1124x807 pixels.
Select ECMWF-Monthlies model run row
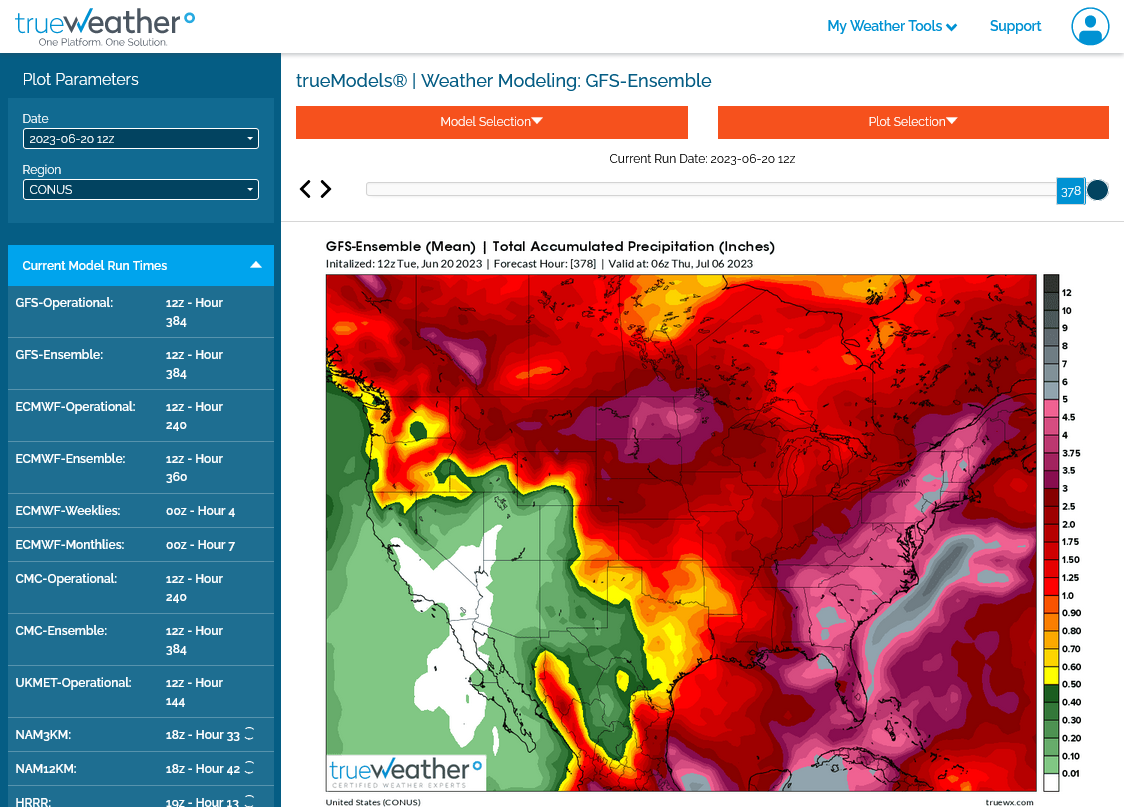click(x=140, y=545)
